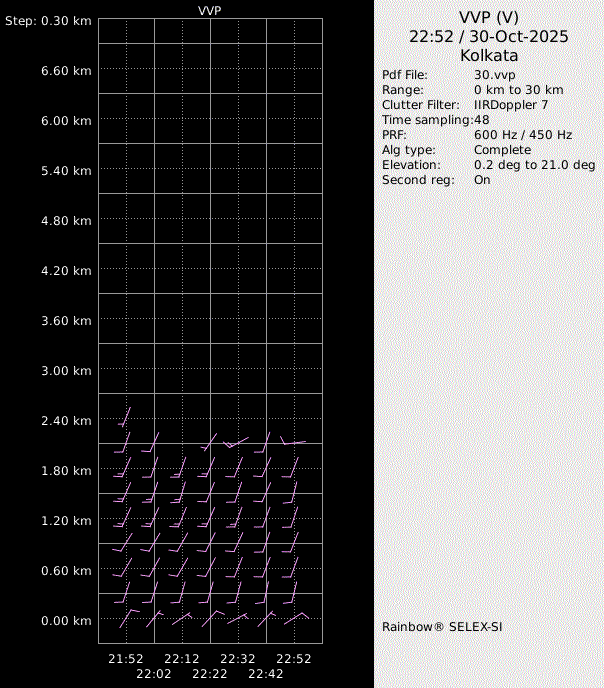Select the 0.00 km wind barb at 22:52
Viewport: 604px width, 688px height.
coord(296,616)
